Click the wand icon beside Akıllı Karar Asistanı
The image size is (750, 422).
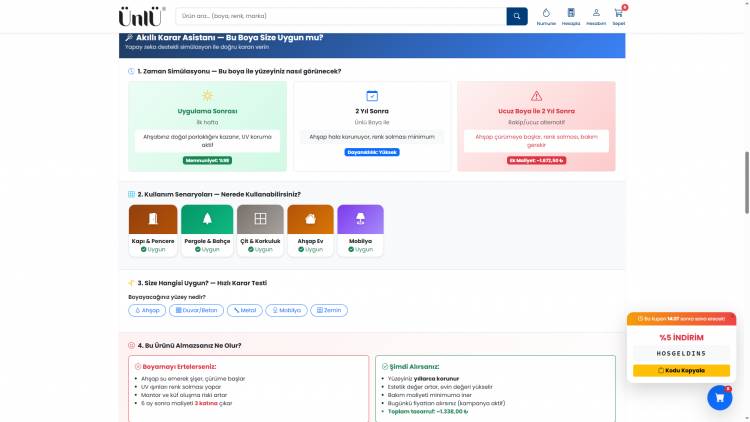tap(129, 37)
